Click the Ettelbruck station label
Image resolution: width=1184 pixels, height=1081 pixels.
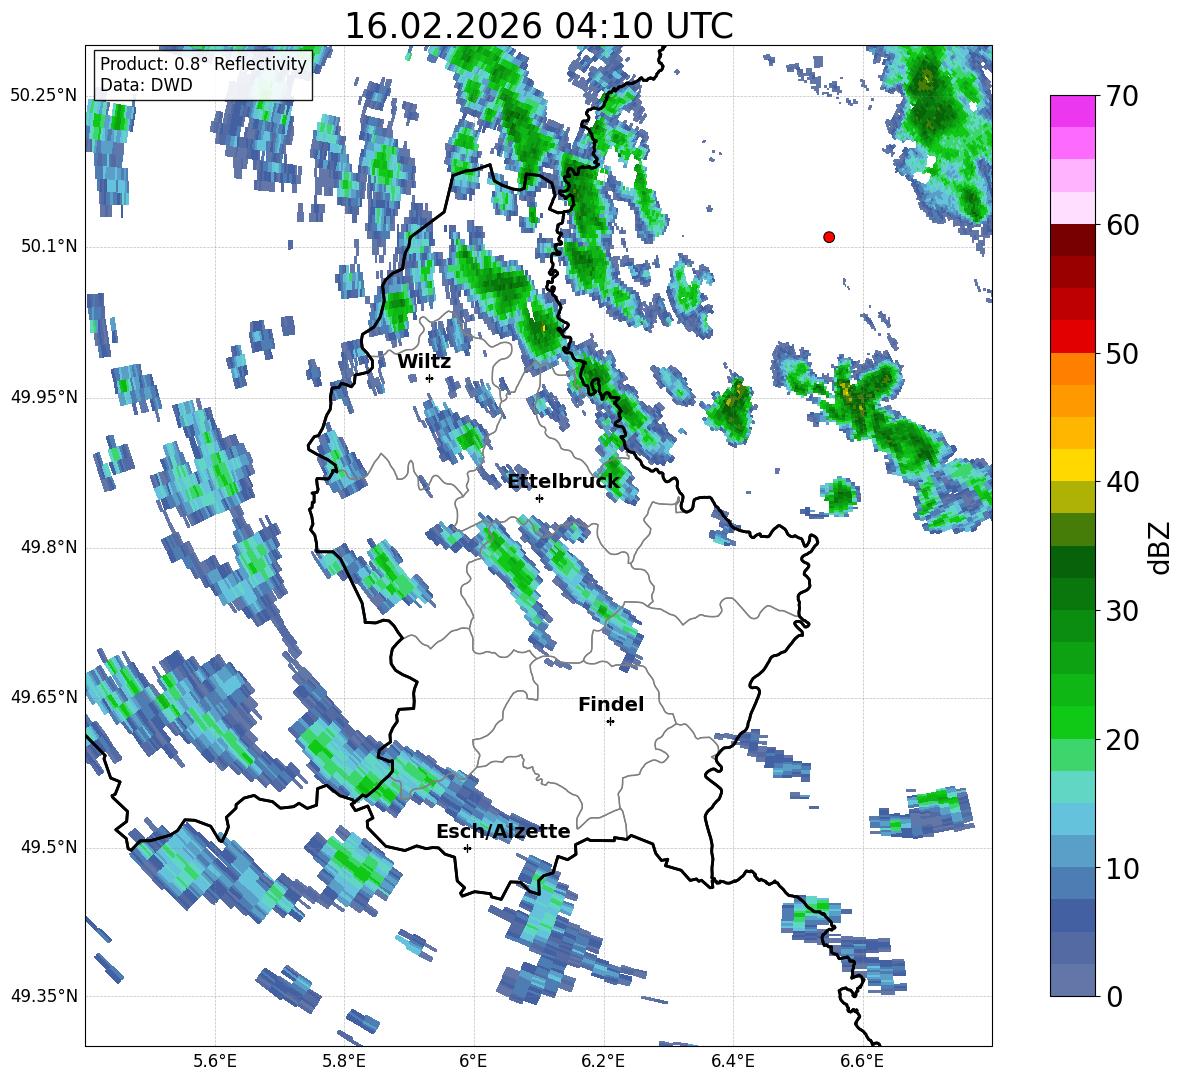tap(563, 482)
